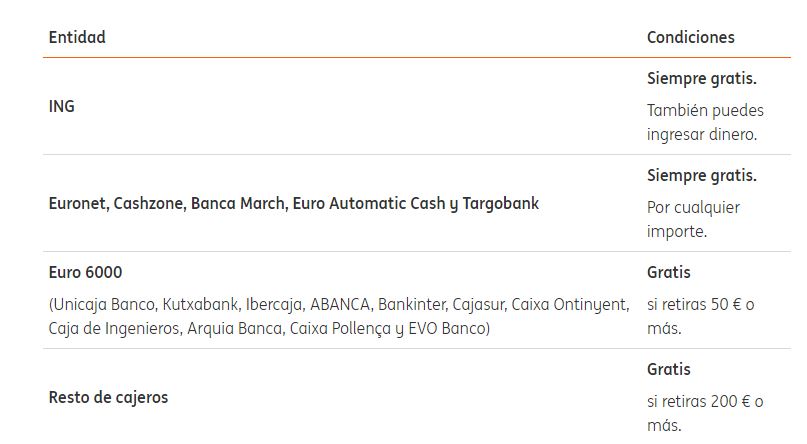Image resolution: width=807 pixels, height=444 pixels.
Task: Click Caja de Ingenieros text
Action: tap(113, 328)
